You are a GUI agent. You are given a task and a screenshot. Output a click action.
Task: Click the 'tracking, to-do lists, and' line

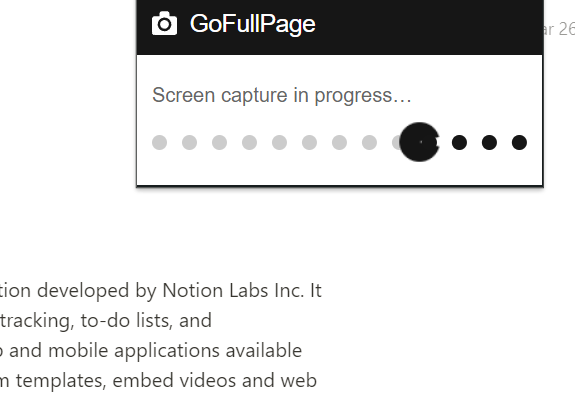coord(106,321)
